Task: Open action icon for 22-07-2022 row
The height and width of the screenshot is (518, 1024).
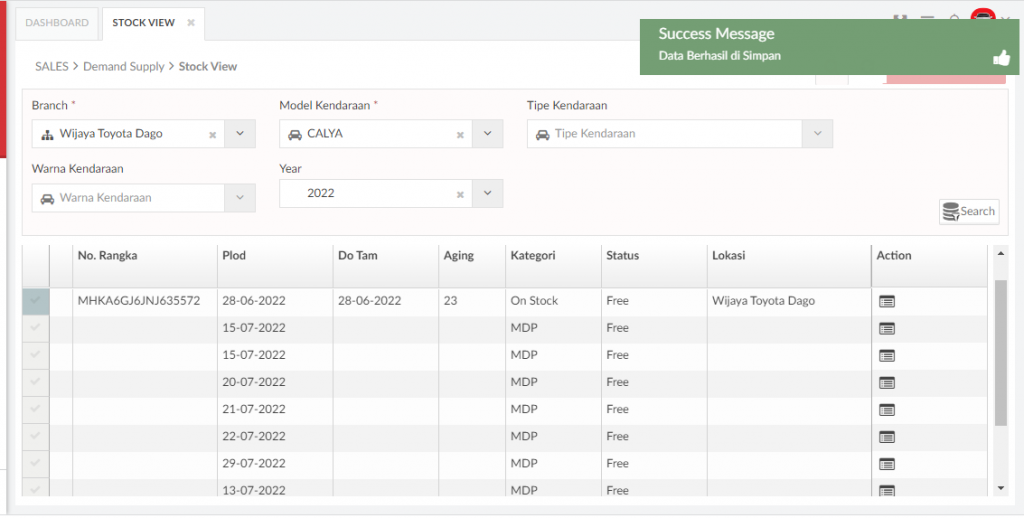Action: pyautogui.click(x=886, y=437)
